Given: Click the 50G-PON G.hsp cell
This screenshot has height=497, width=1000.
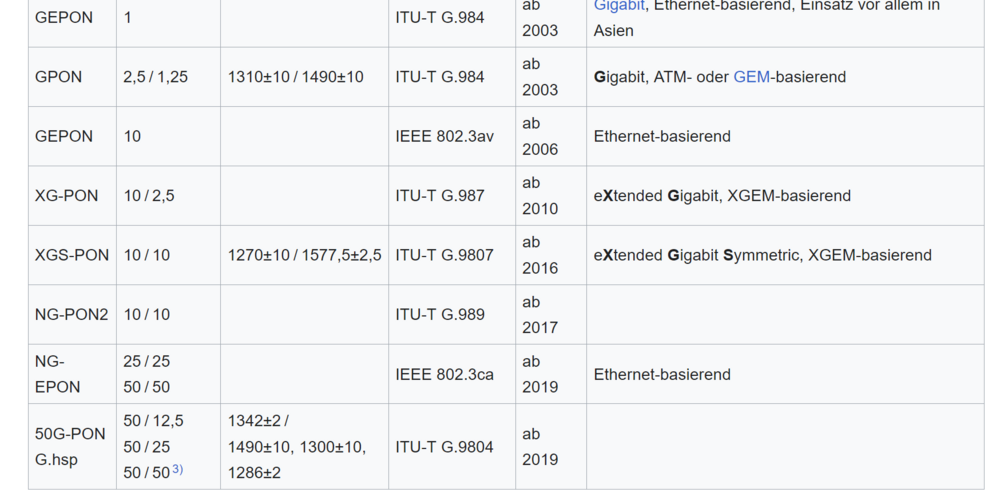Looking at the screenshot, I should tap(72, 447).
